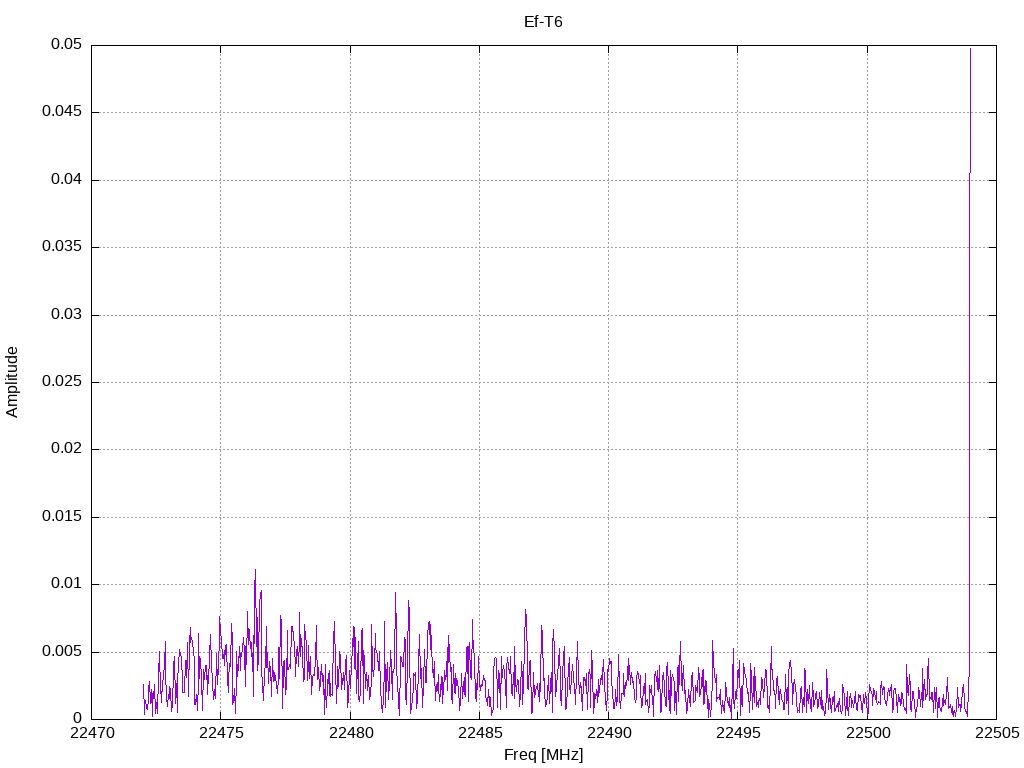Screen dimensions: 1024x768
Task: Select the 0.015 y-axis tick label
Action: click(62, 517)
